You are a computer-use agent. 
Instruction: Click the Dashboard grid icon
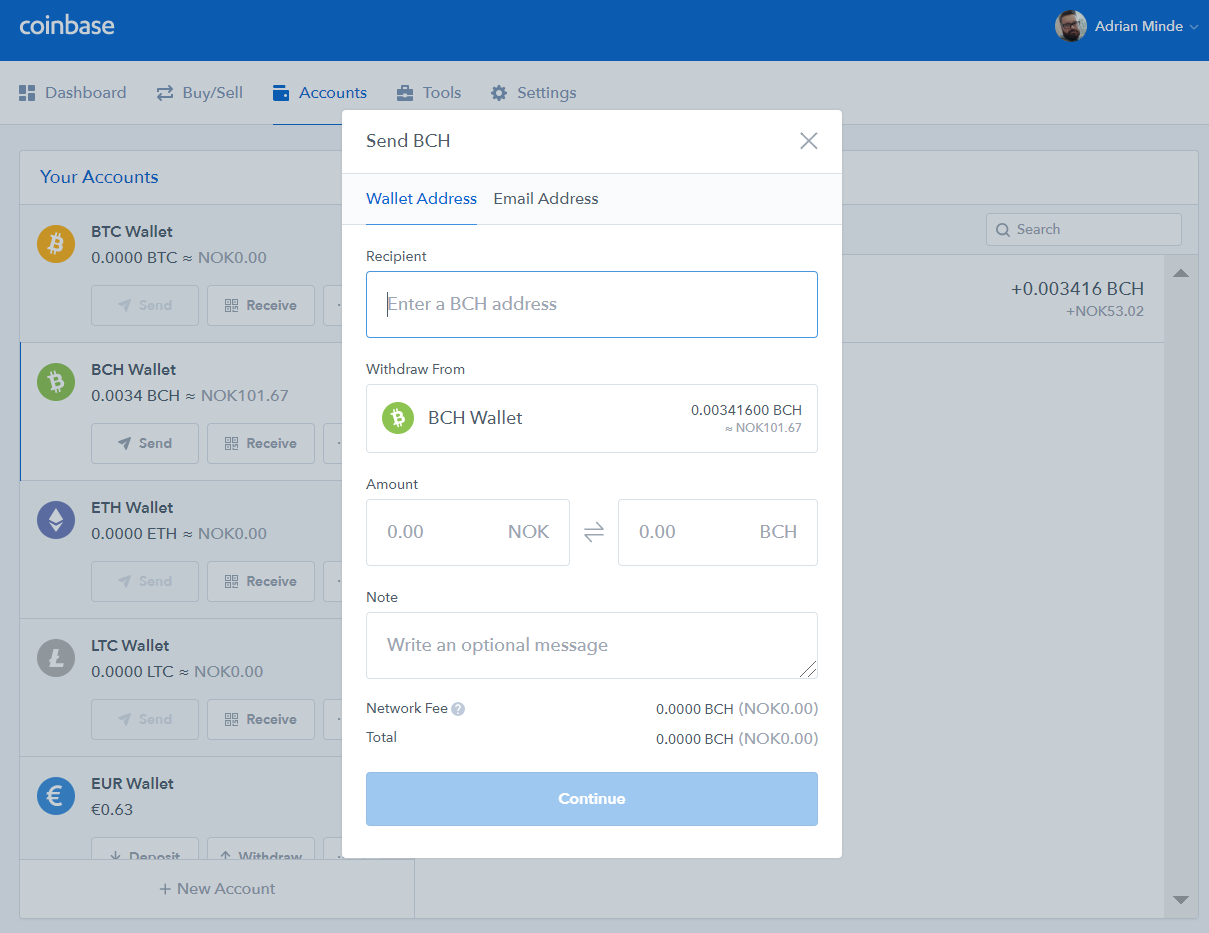[27, 92]
